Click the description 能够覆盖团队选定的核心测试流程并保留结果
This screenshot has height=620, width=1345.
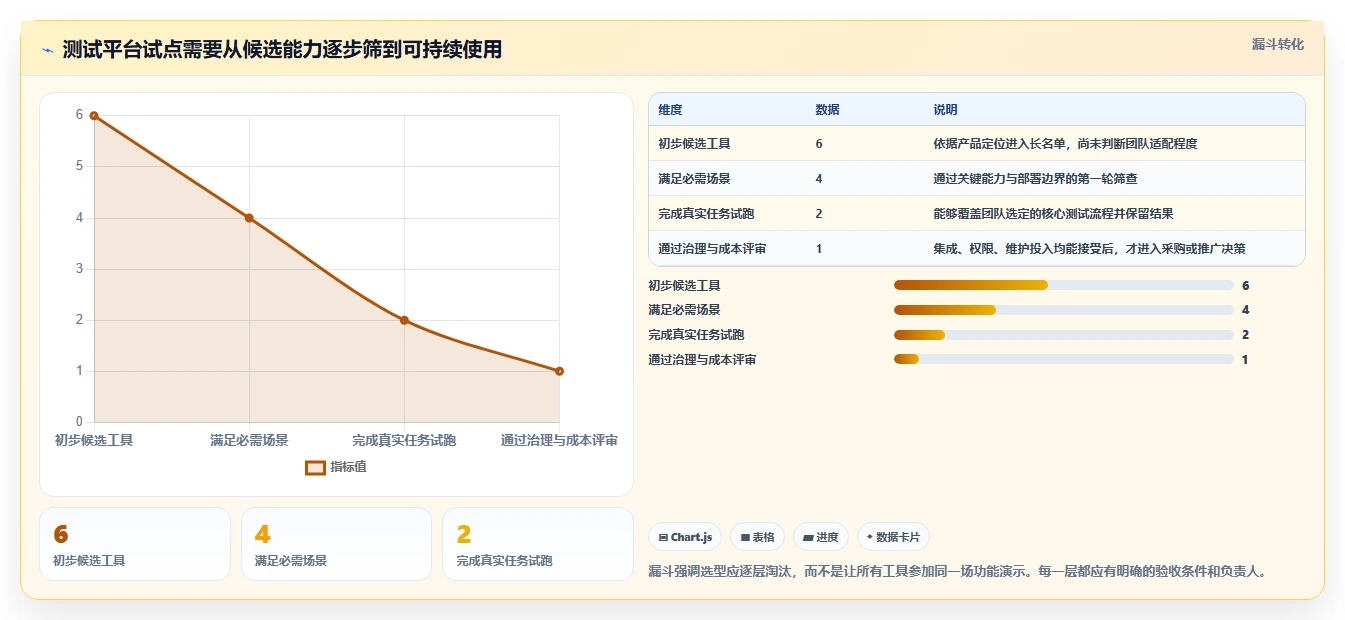(1053, 213)
